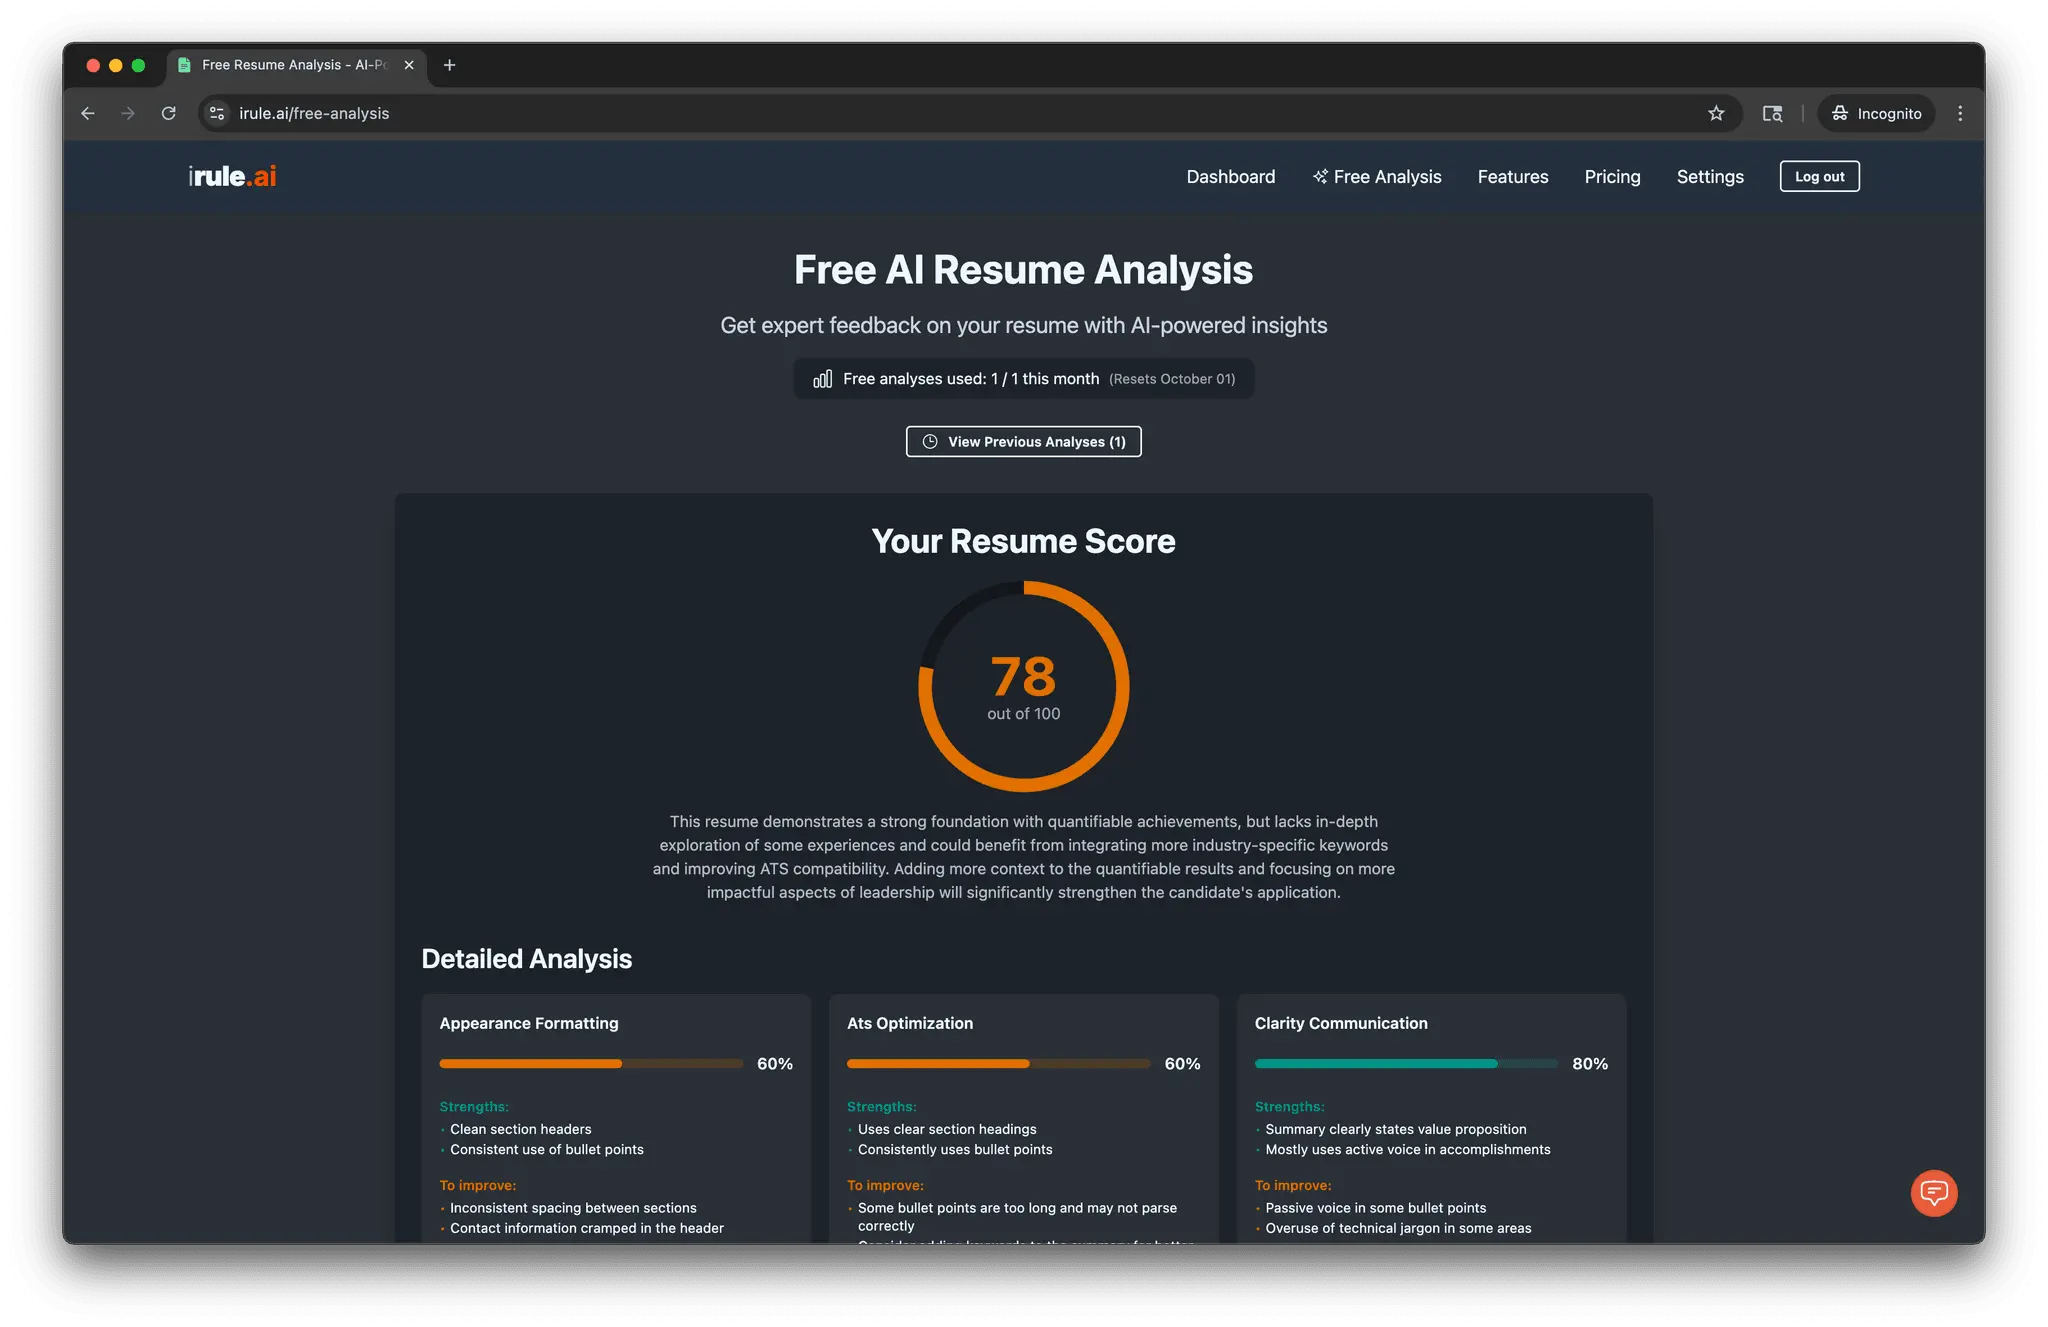Screen dimensions: 2048x1327
Task: Click 'Contact information cramped in the header'
Action: point(587,1228)
